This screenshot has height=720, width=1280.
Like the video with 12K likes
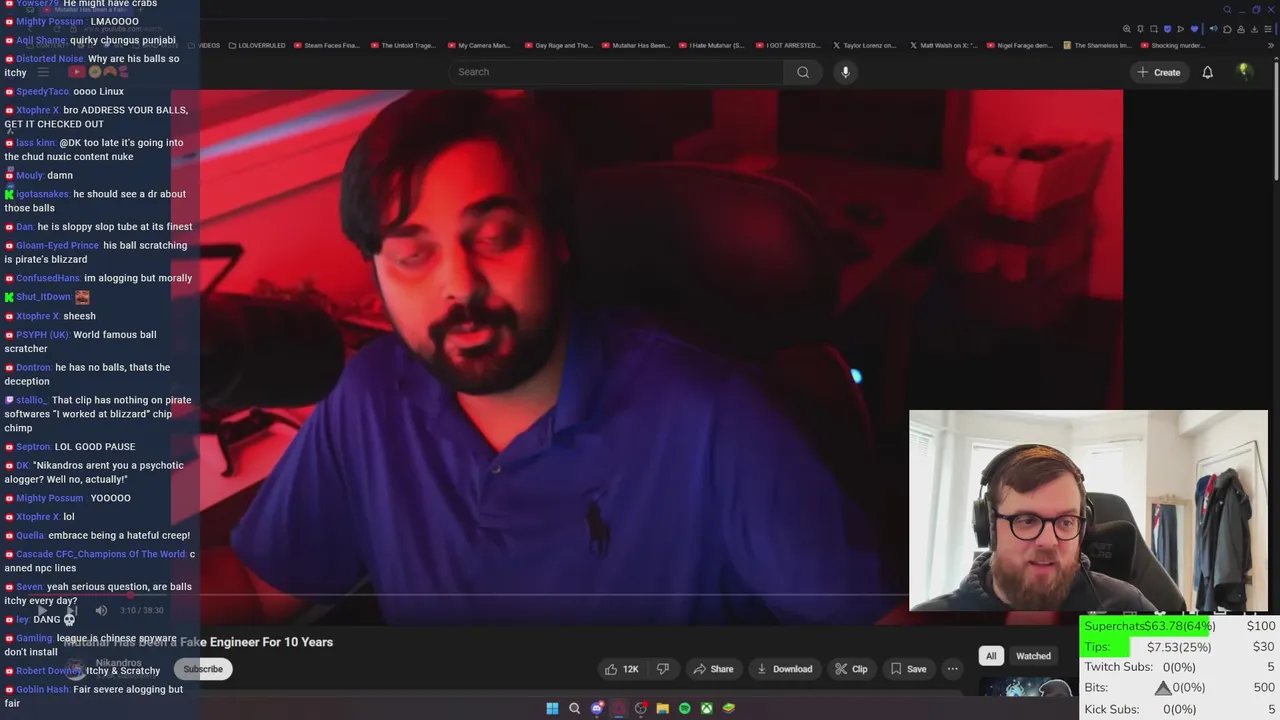[x=621, y=669]
